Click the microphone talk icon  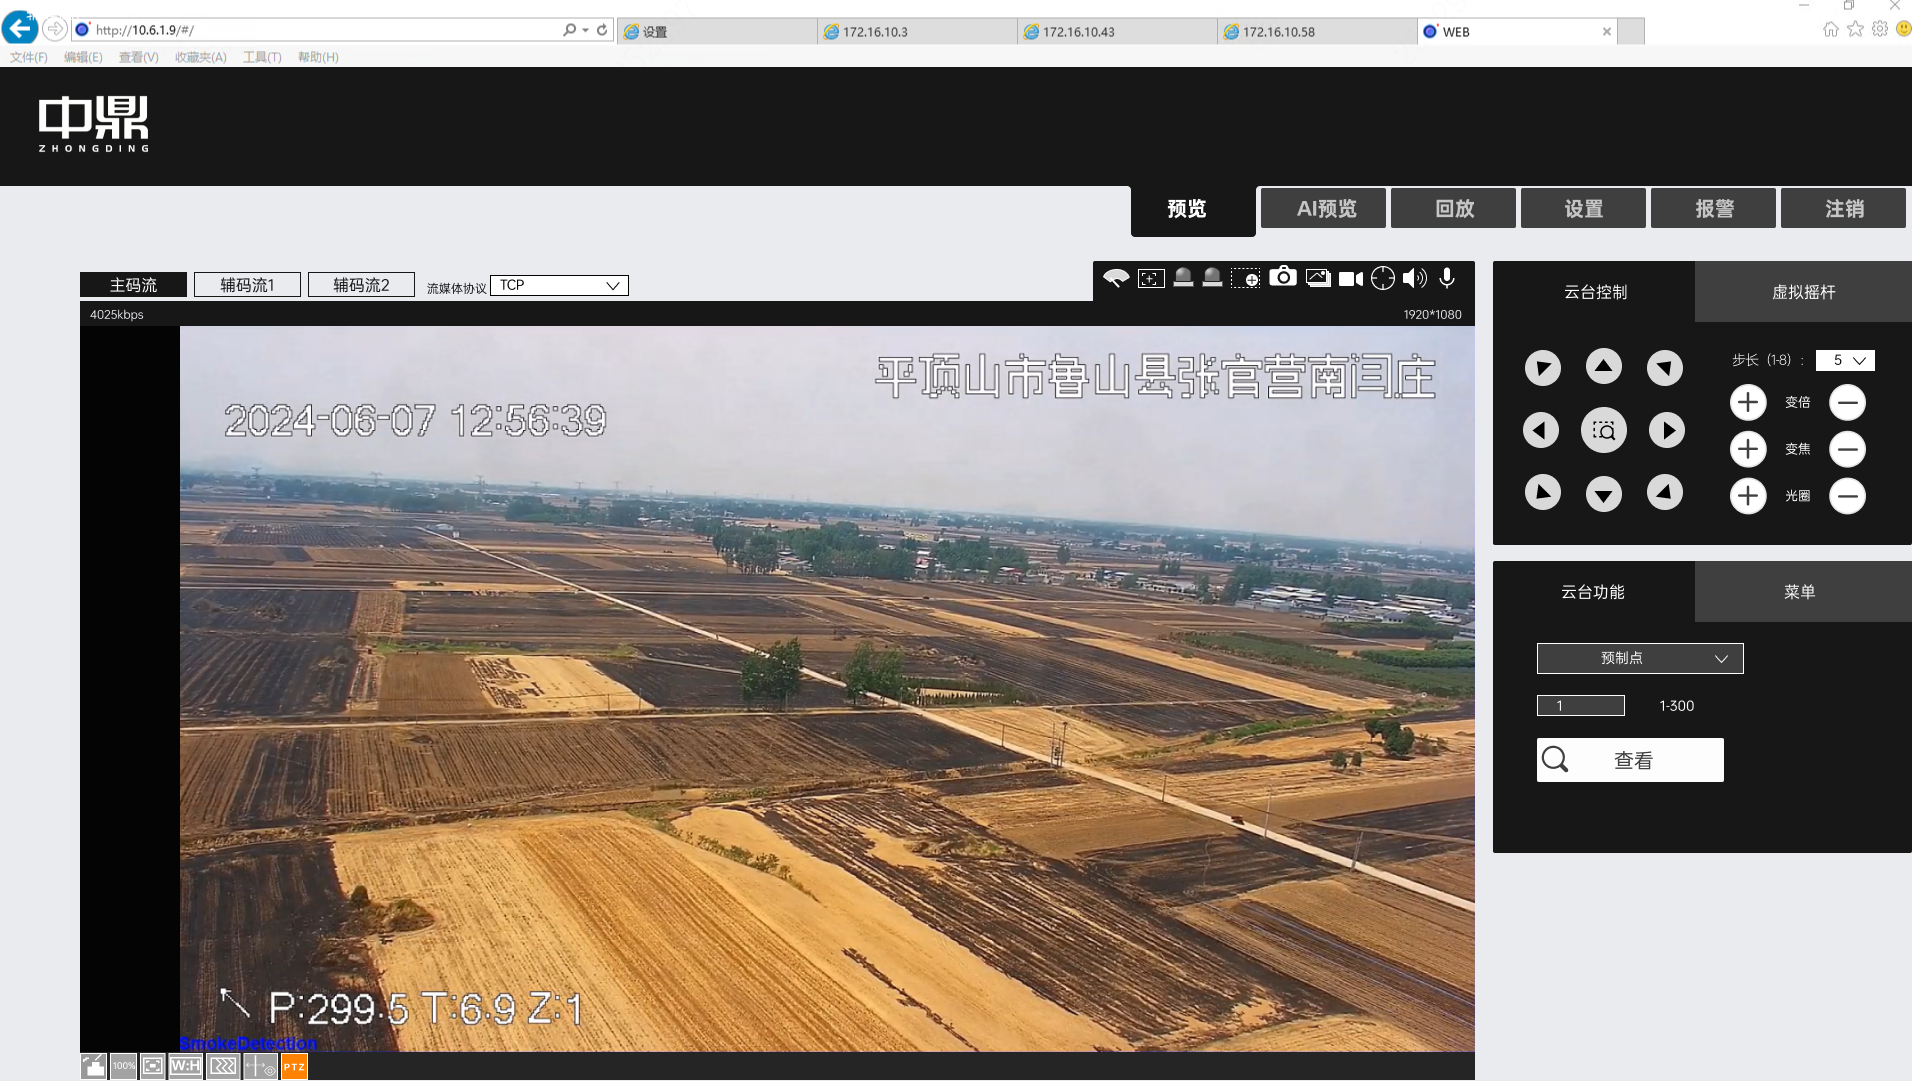[1446, 279]
